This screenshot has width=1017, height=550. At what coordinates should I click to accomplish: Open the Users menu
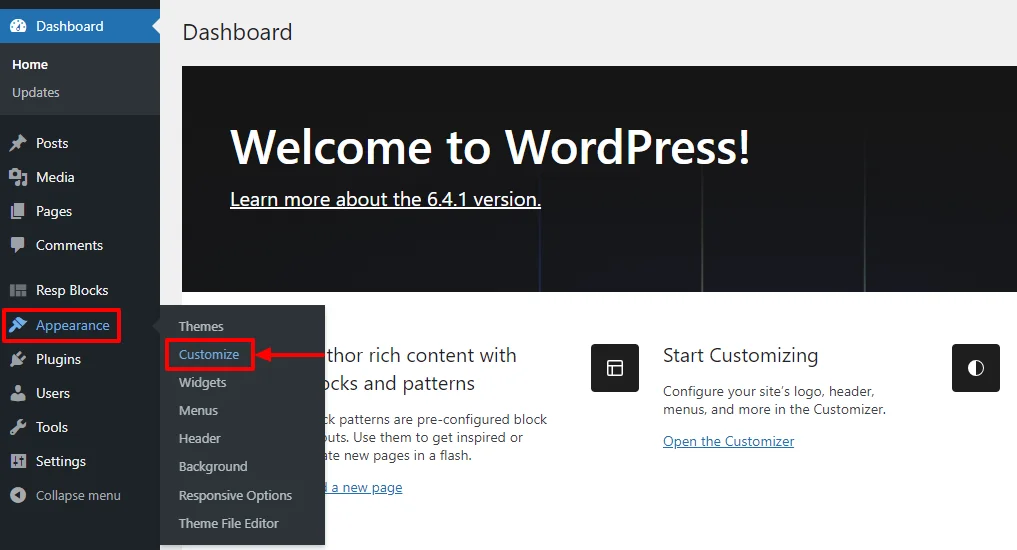53,393
